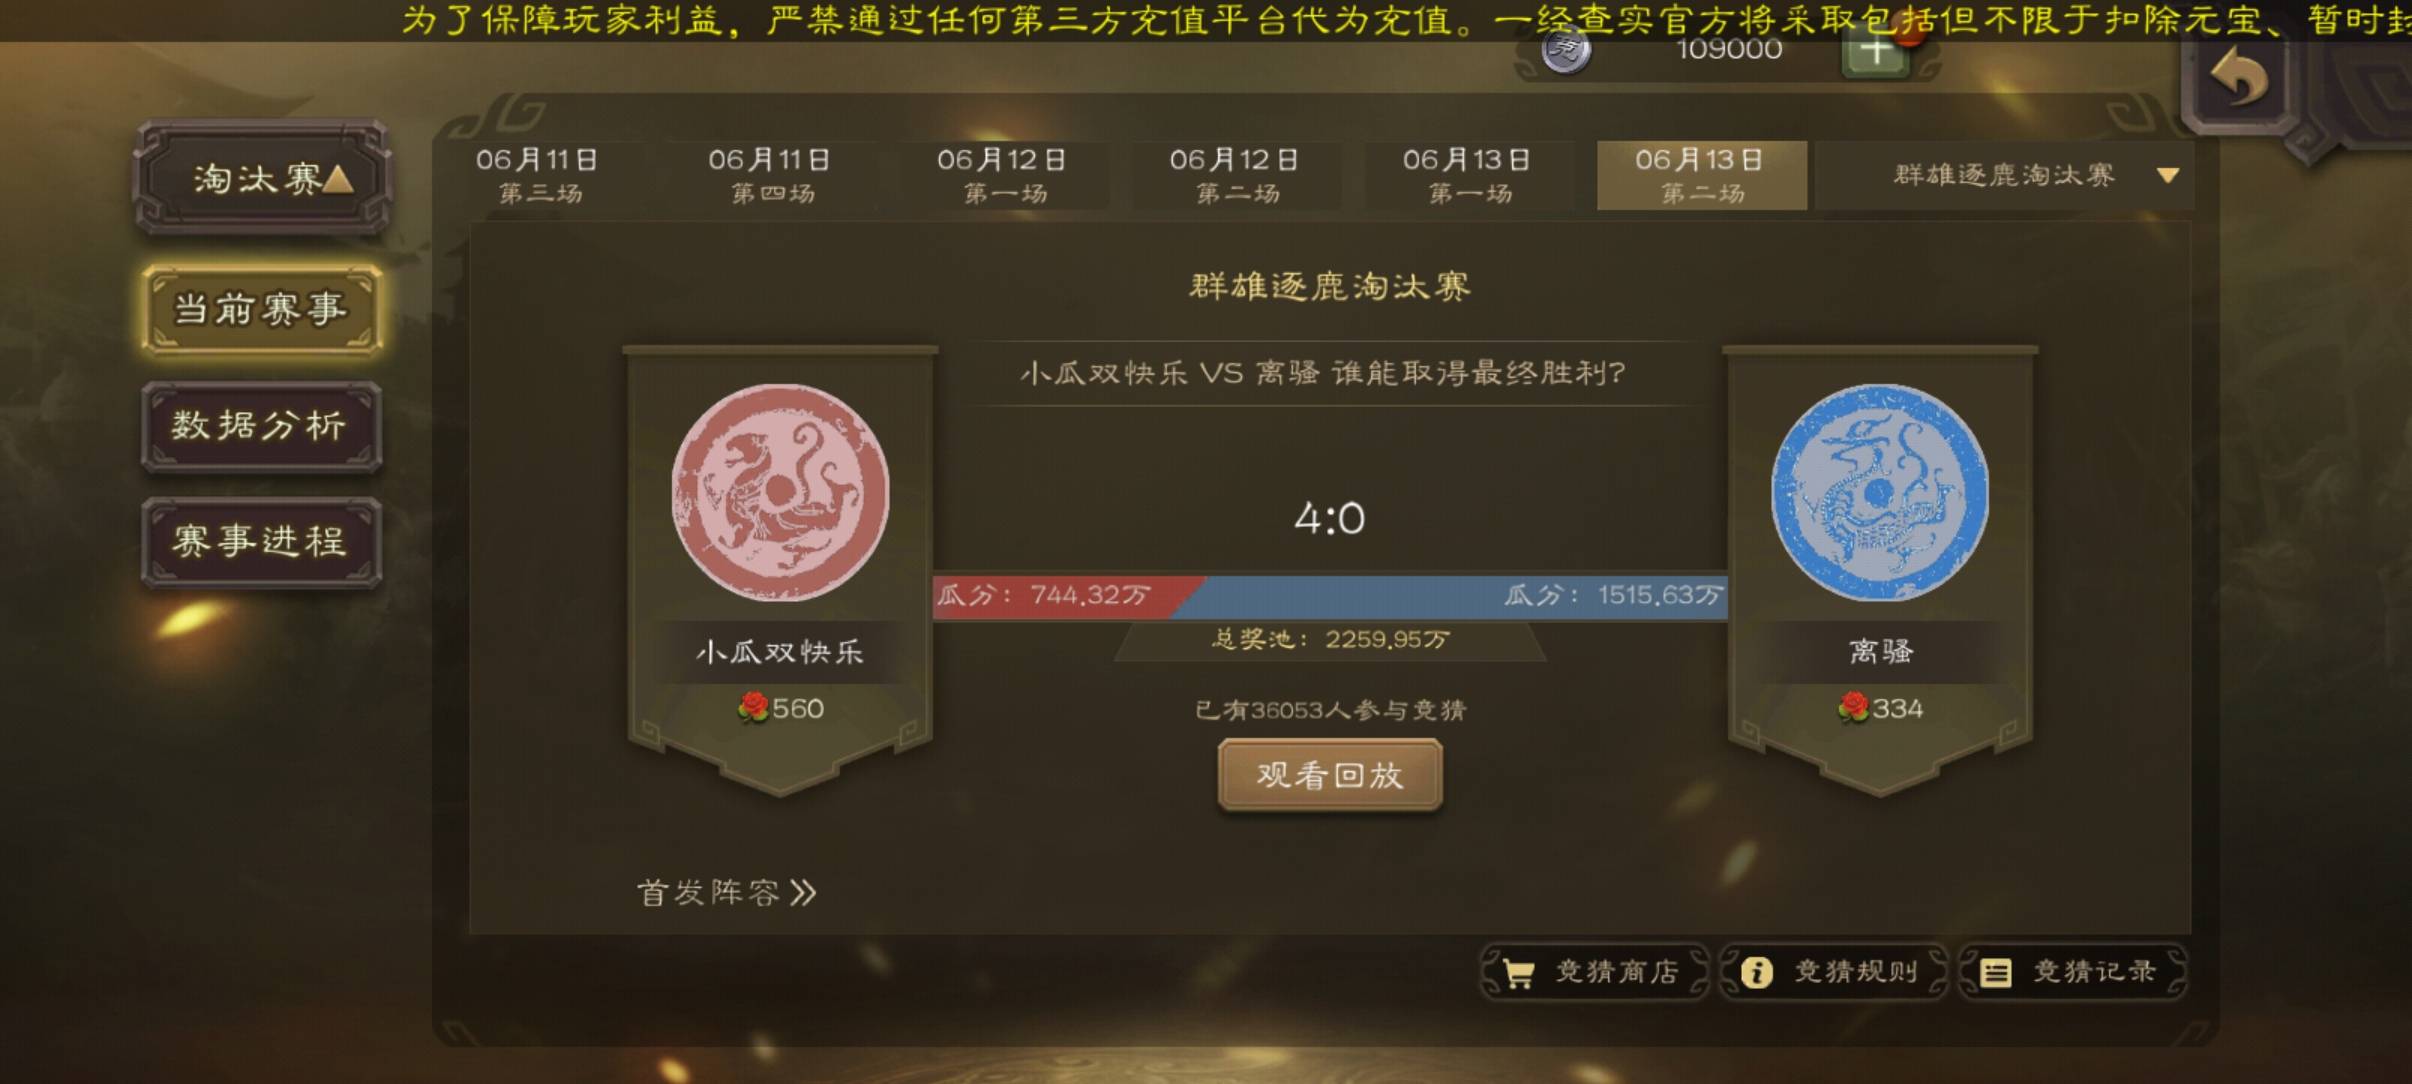Open the 赛事进程 menu button
The width and height of the screenshot is (2412, 1084).
(x=261, y=542)
